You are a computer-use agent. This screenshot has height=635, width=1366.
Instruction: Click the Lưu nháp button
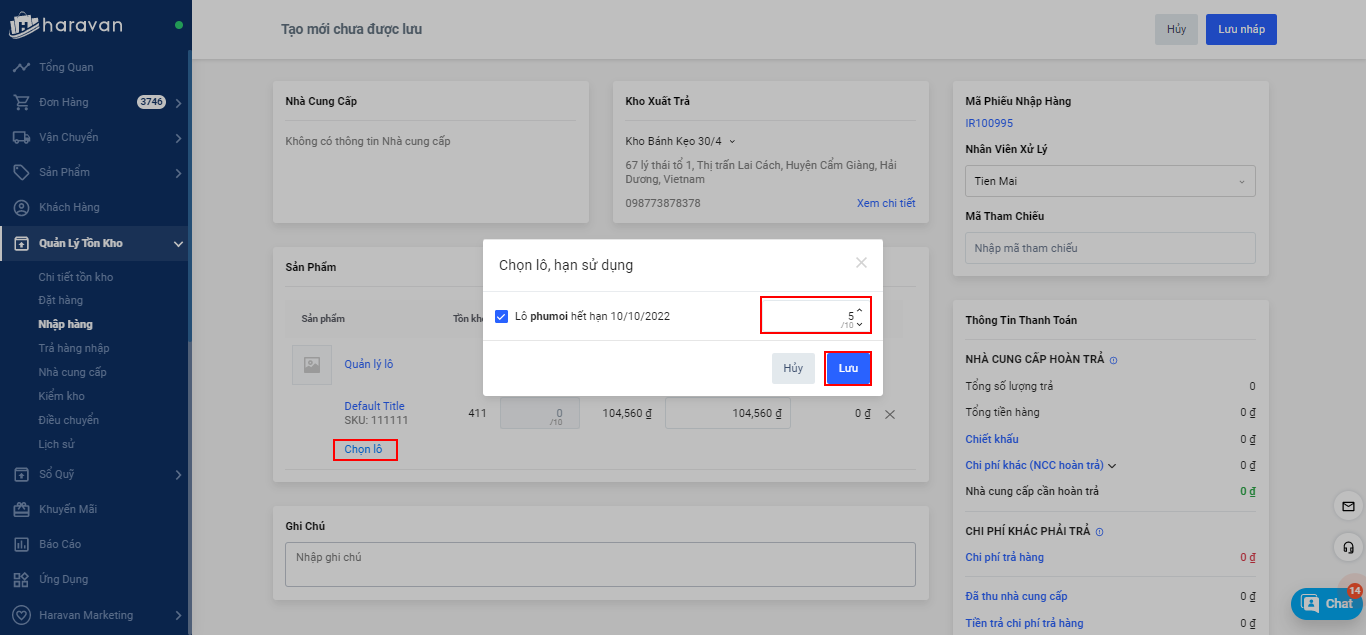[1240, 29]
